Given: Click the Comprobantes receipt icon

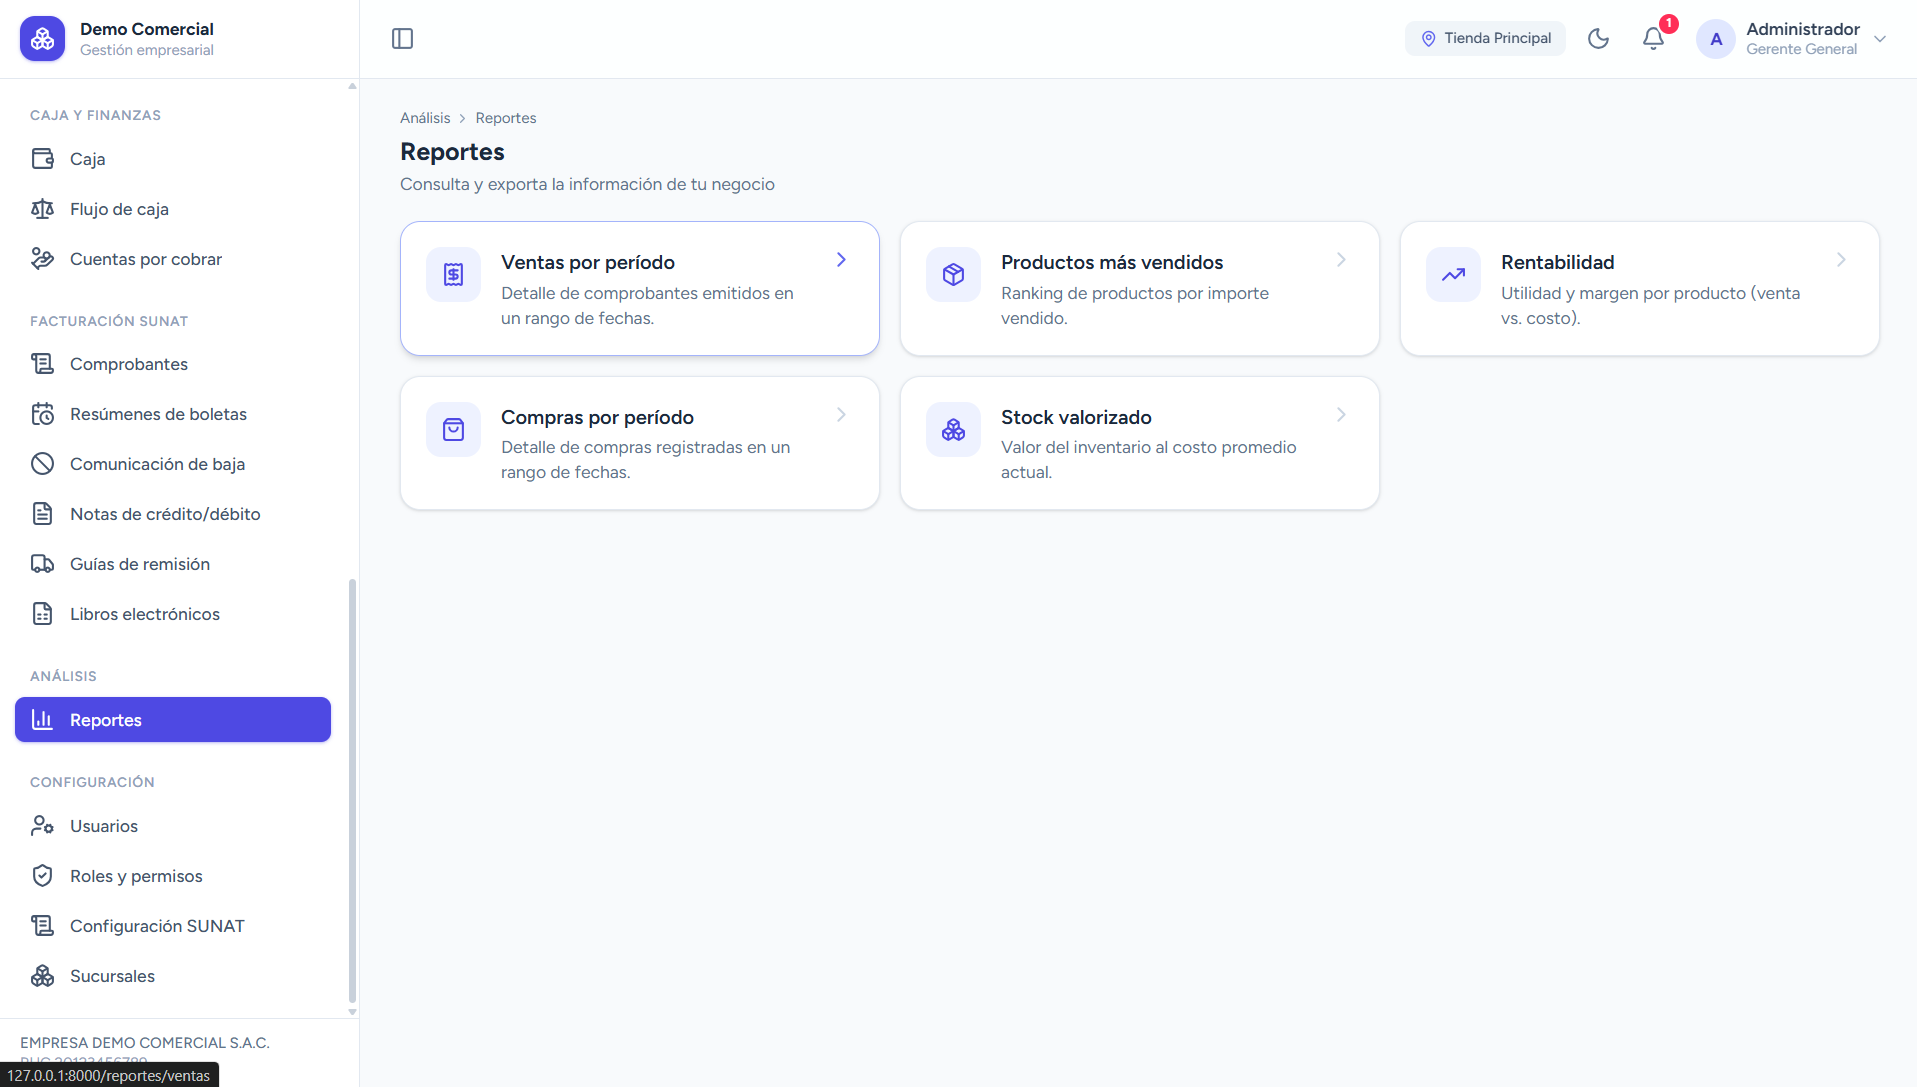Looking at the screenshot, I should click(x=42, y=364).
